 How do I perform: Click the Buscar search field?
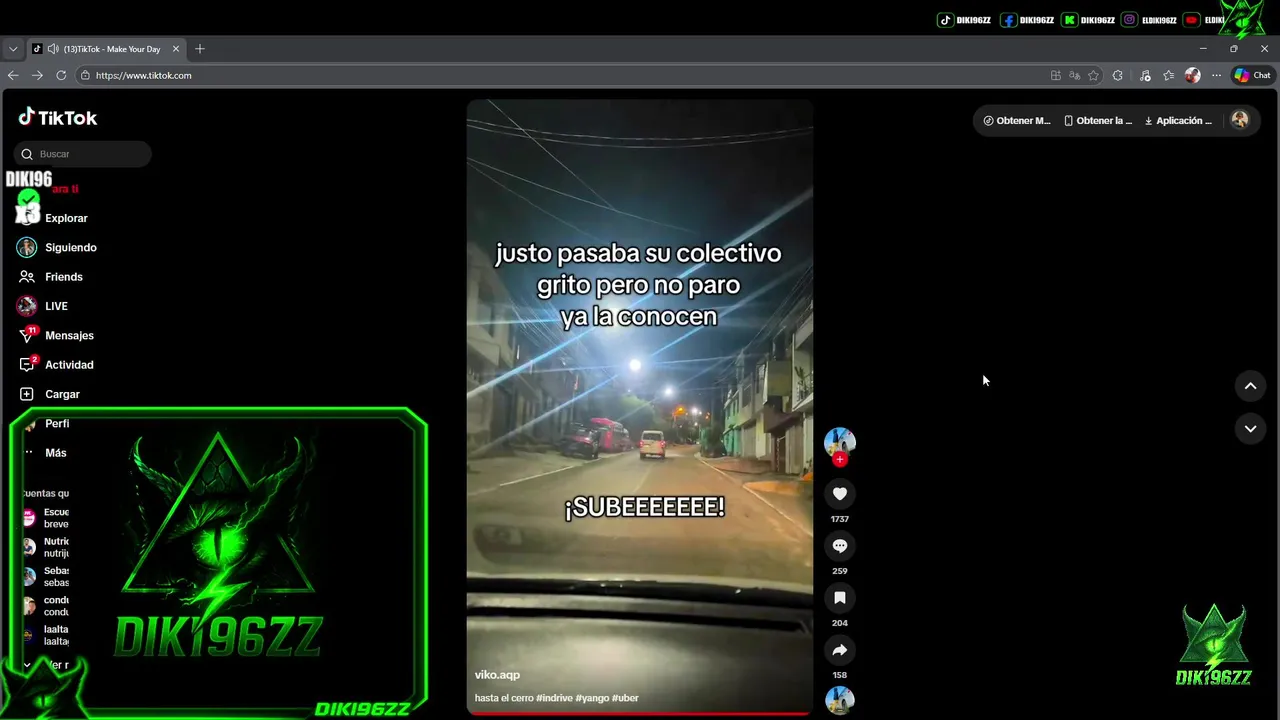[x=83, y=154]
